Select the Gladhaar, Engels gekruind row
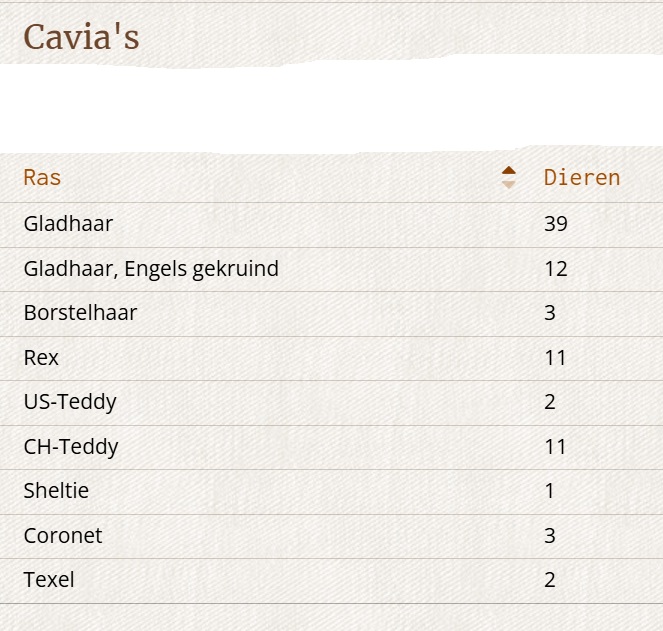 click(332, 269)
